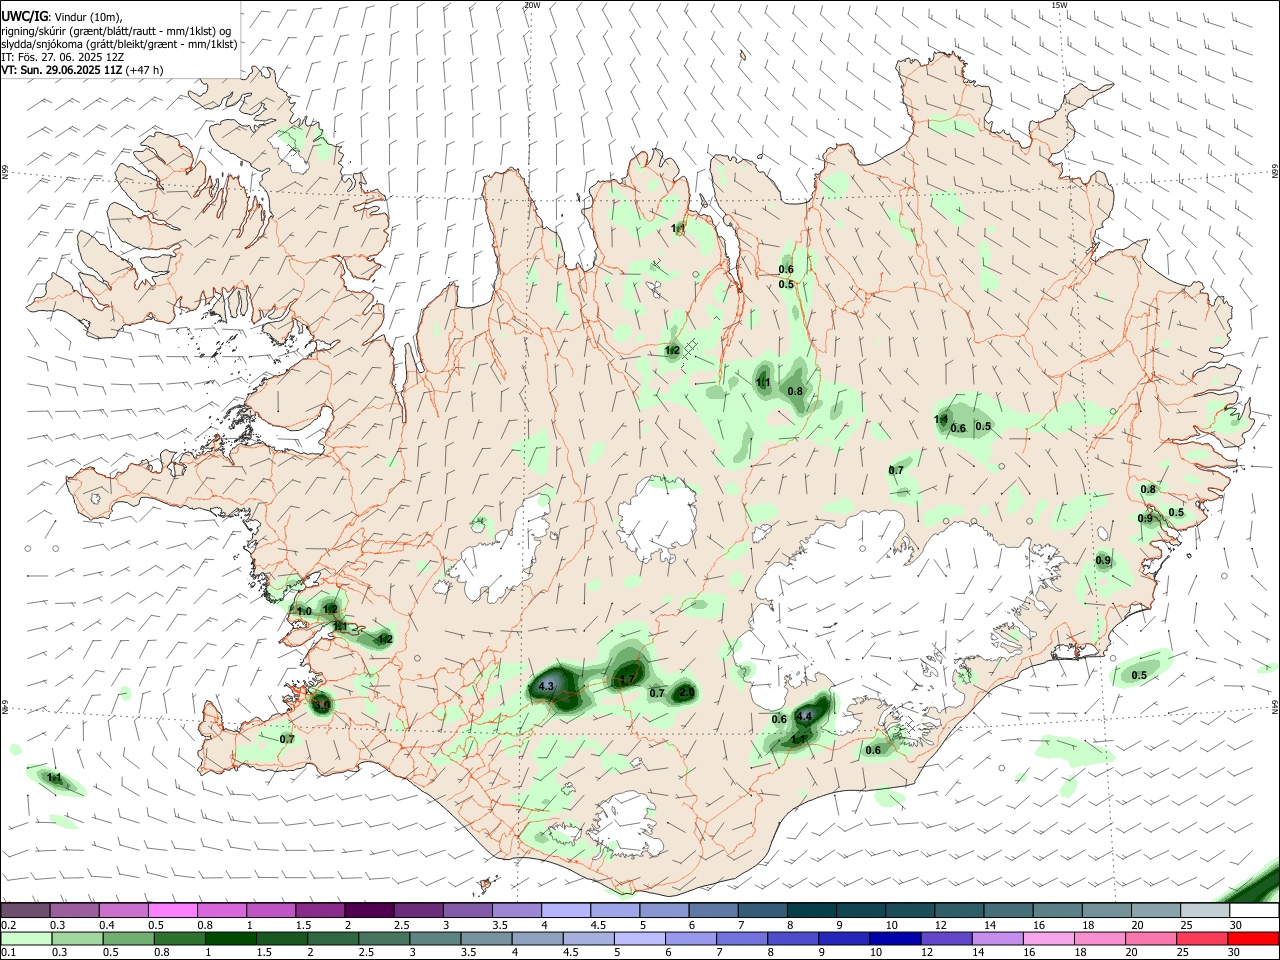This screenshot has height=960, width=1280.
Task: Pick the pale green 0.1 swatch in bottom legend
Action: [x=26, y=938]
